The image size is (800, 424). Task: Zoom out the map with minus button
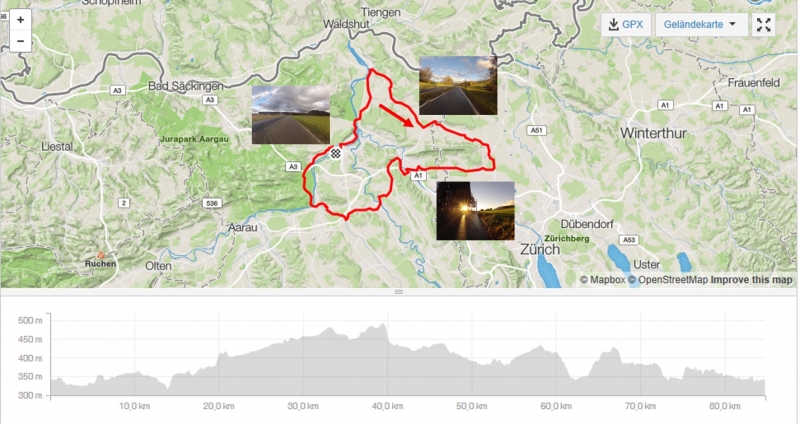tap(20, 41)
